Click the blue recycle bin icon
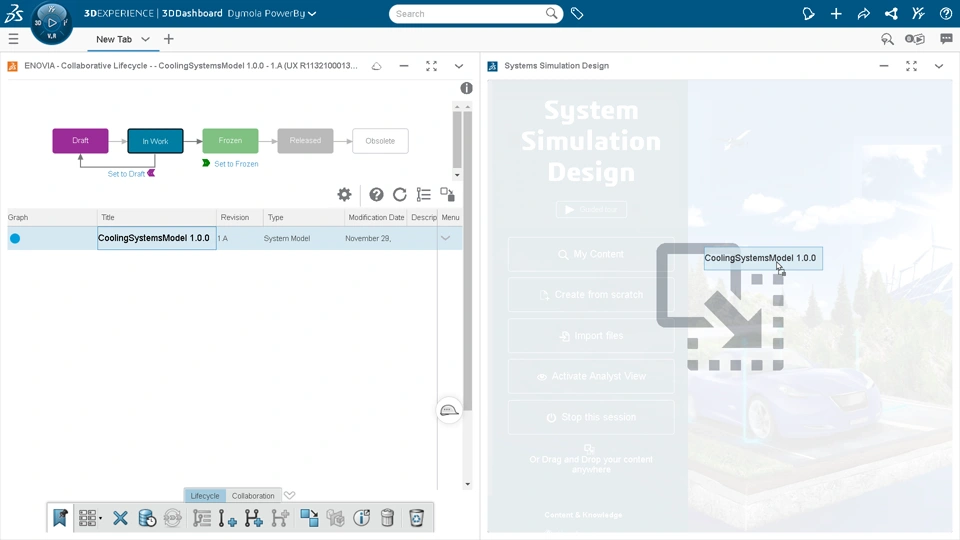Image resolution: width=960 pixels, height=540 pixels. [416, 518]
